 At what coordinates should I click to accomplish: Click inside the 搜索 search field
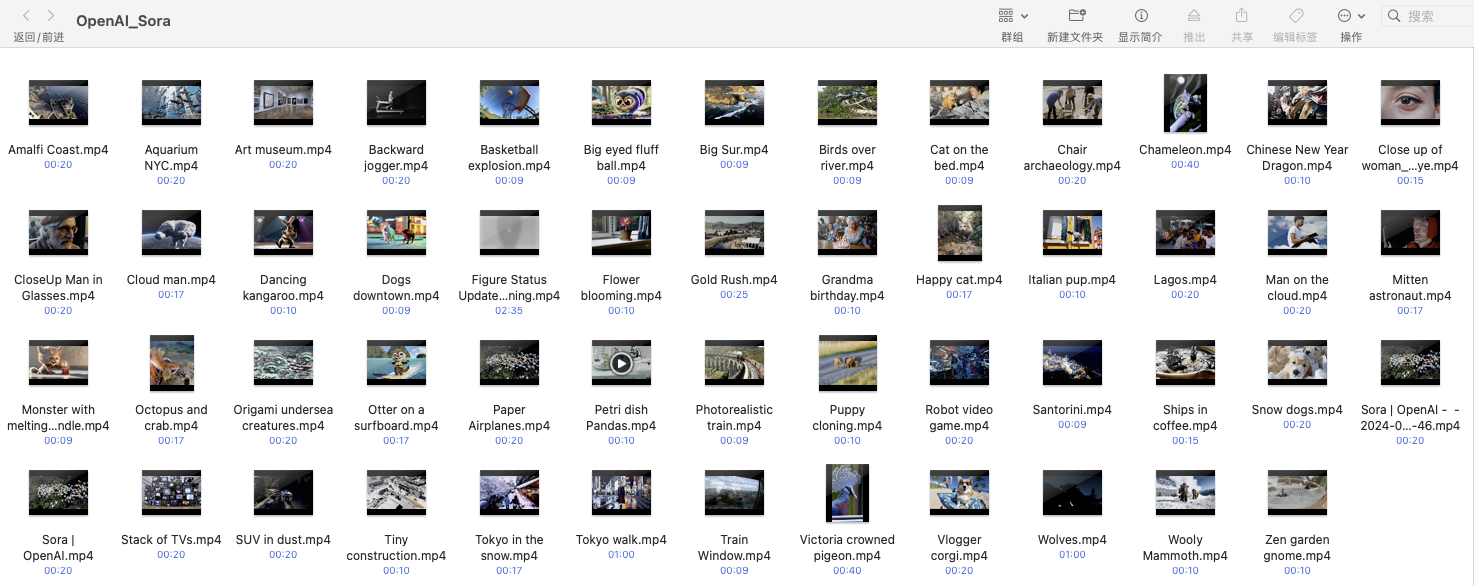tap(1426, 16)
